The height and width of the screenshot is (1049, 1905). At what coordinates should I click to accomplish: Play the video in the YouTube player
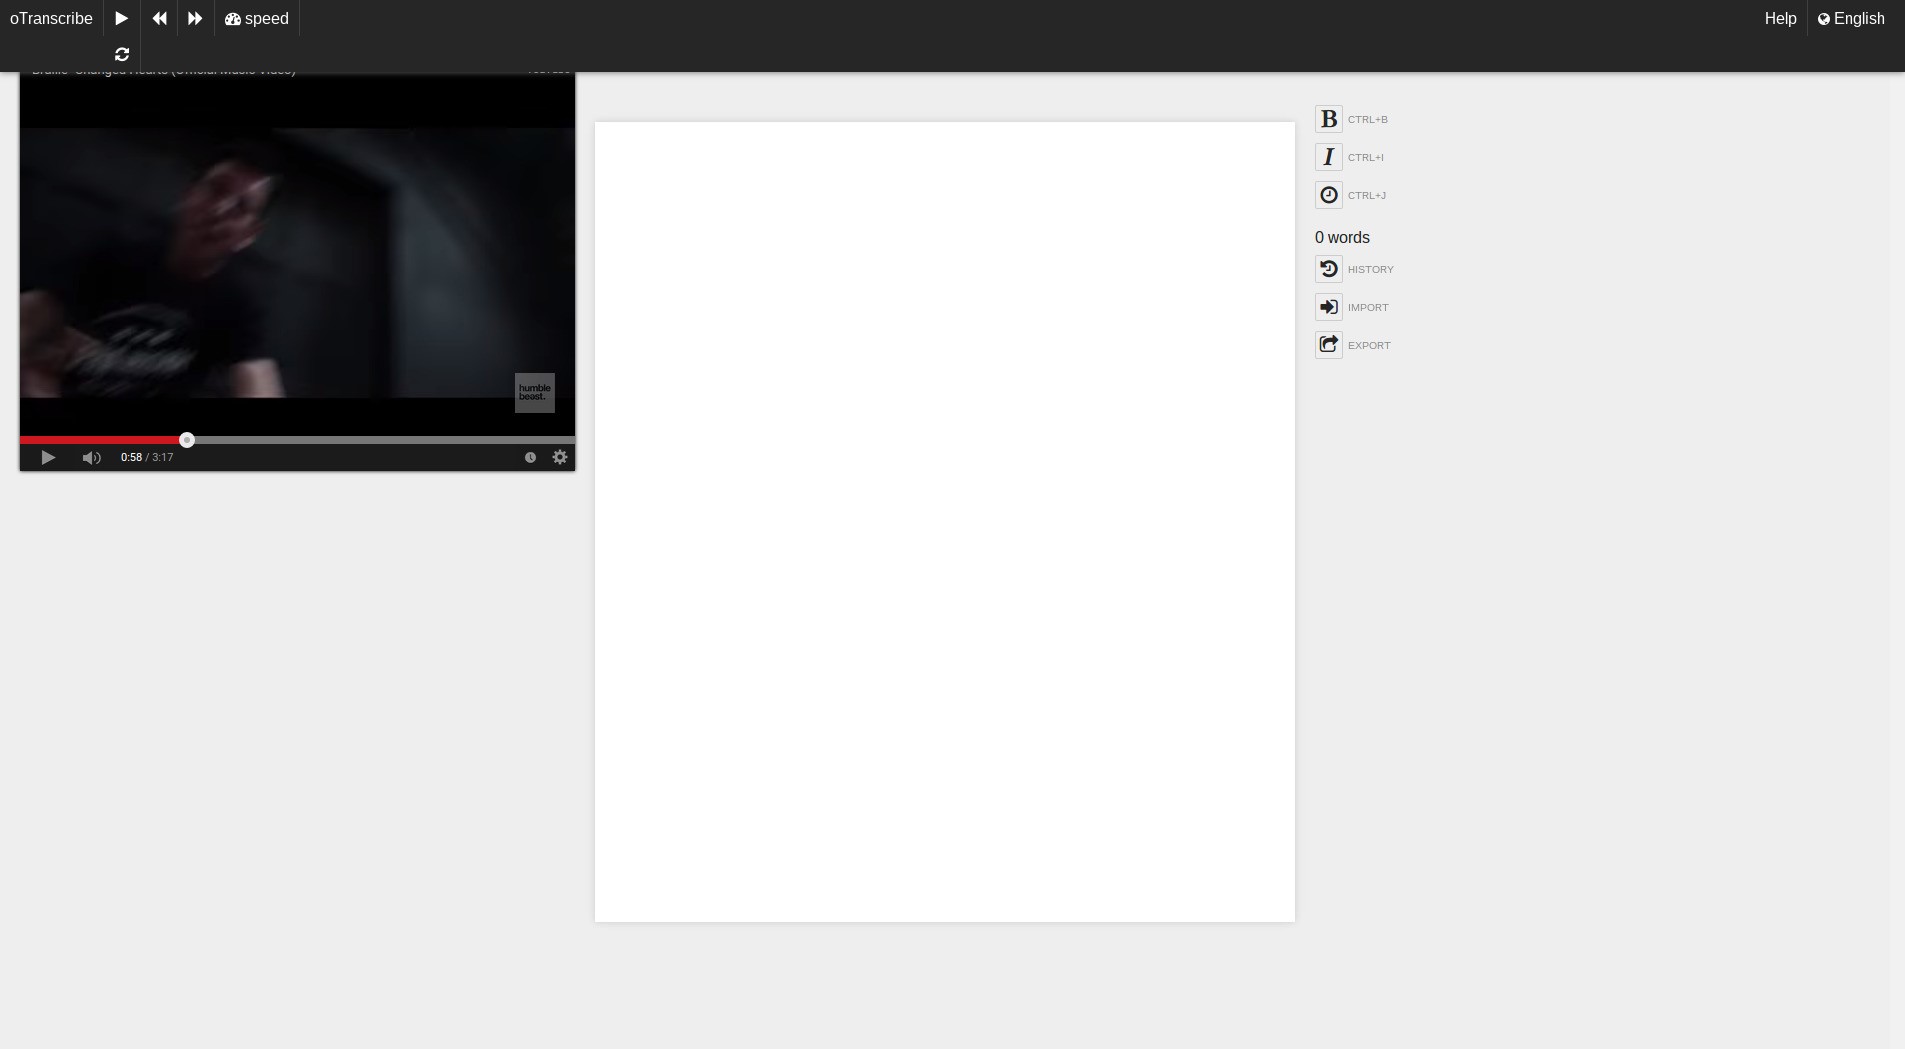[48, 457]
